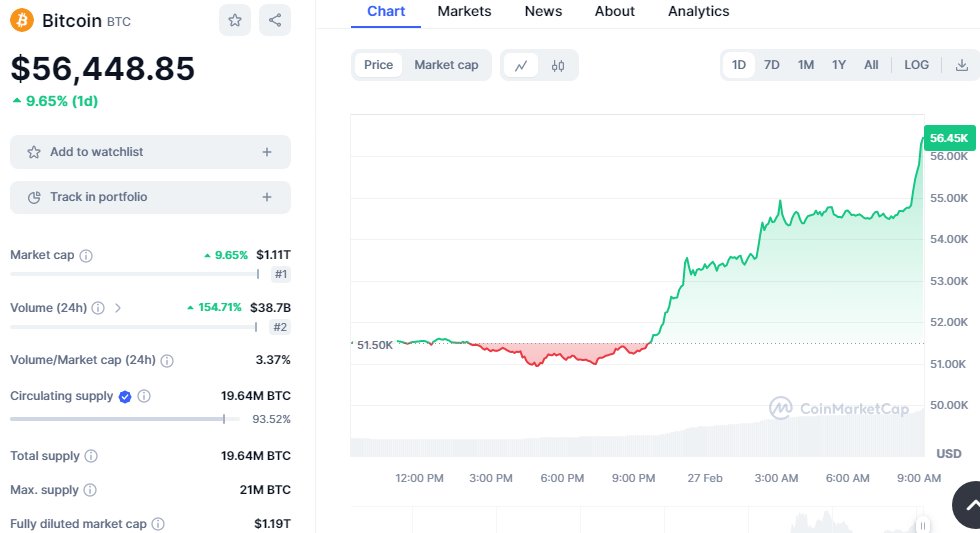Click Circulating supply info icon
The image size is (980, 533).
144,396
